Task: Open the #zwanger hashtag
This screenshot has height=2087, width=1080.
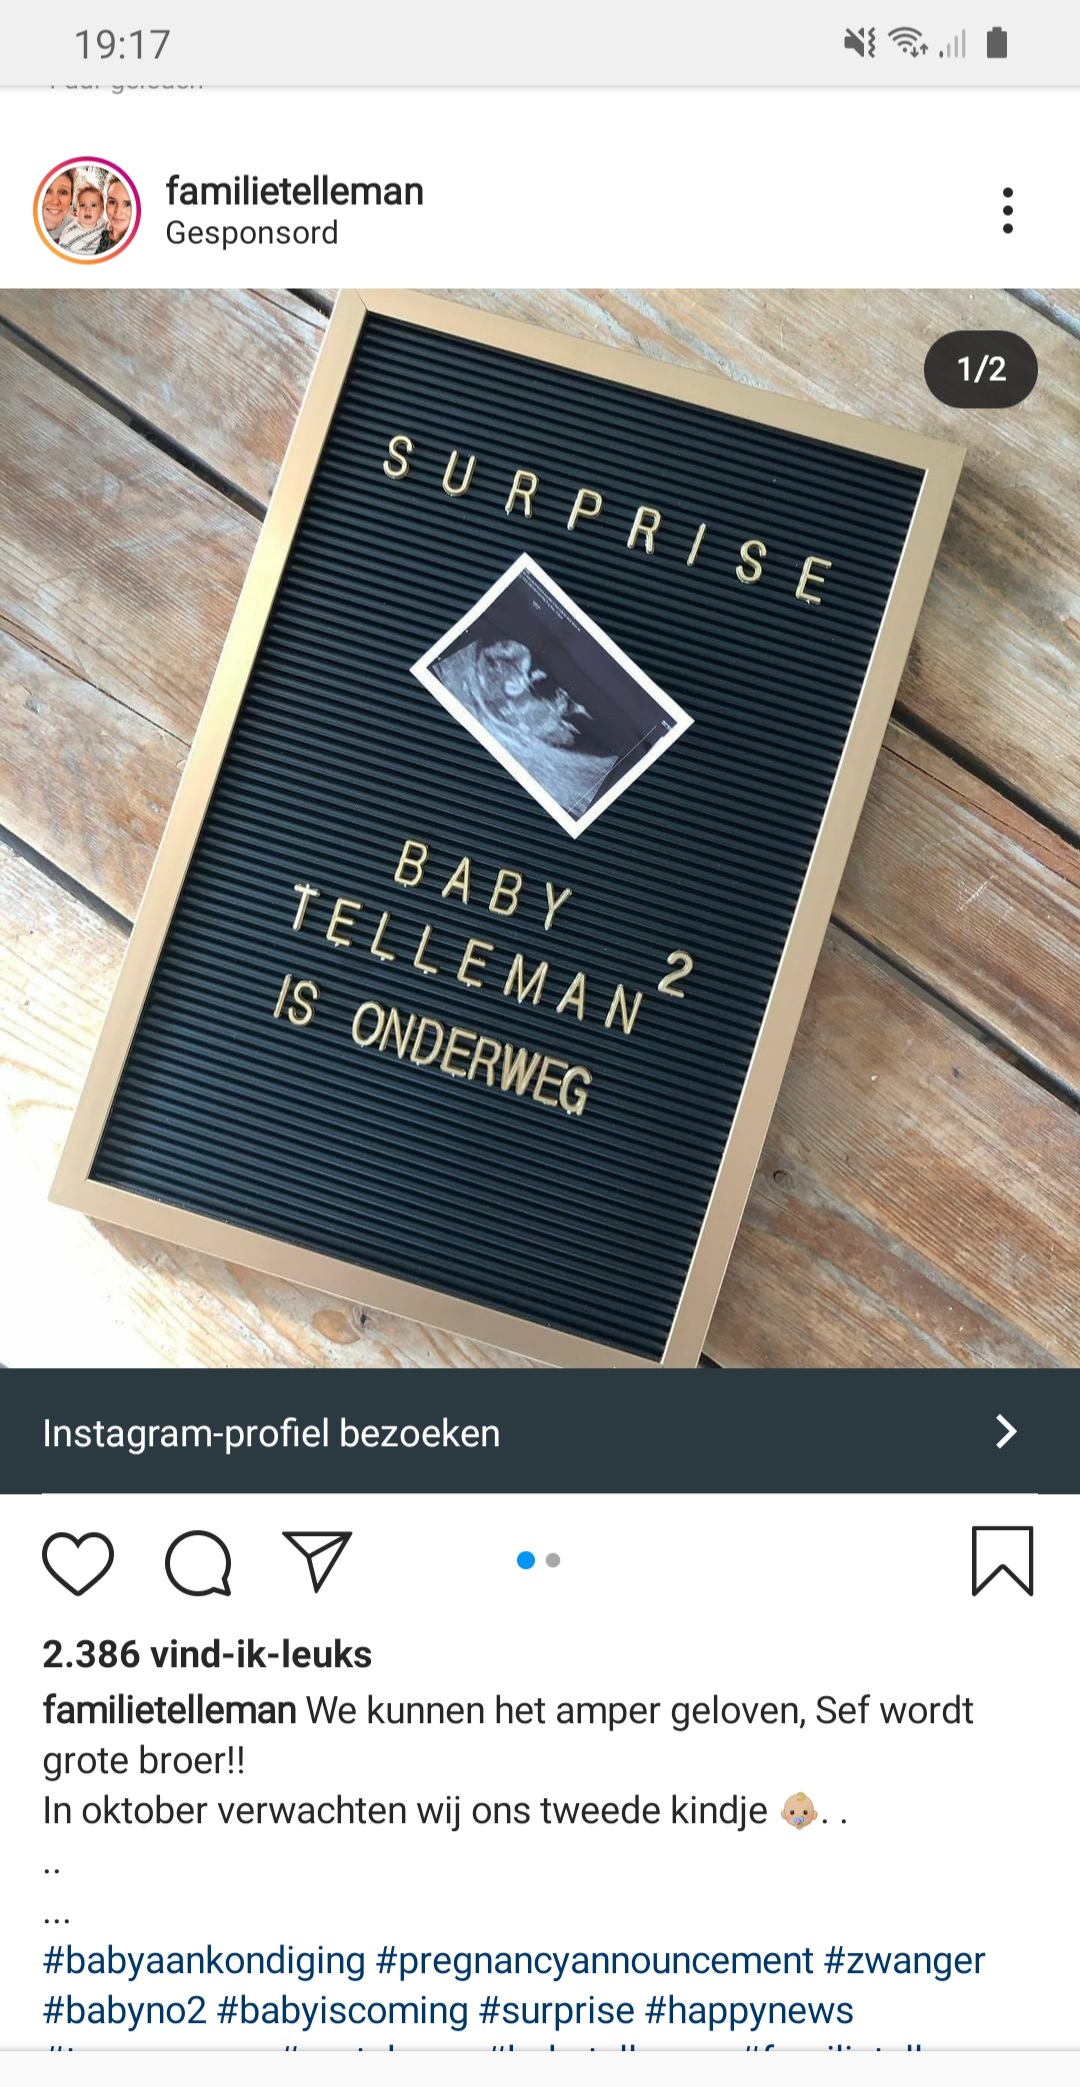Action: 905,1961
